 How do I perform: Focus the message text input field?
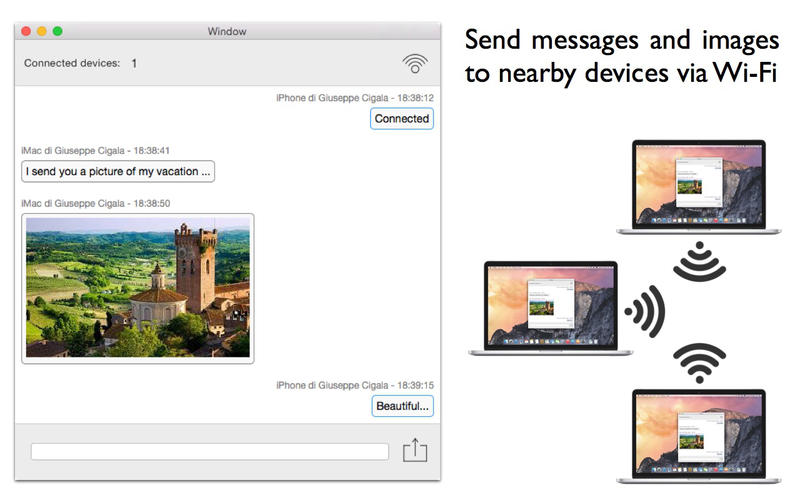click(x=210, y=452)
